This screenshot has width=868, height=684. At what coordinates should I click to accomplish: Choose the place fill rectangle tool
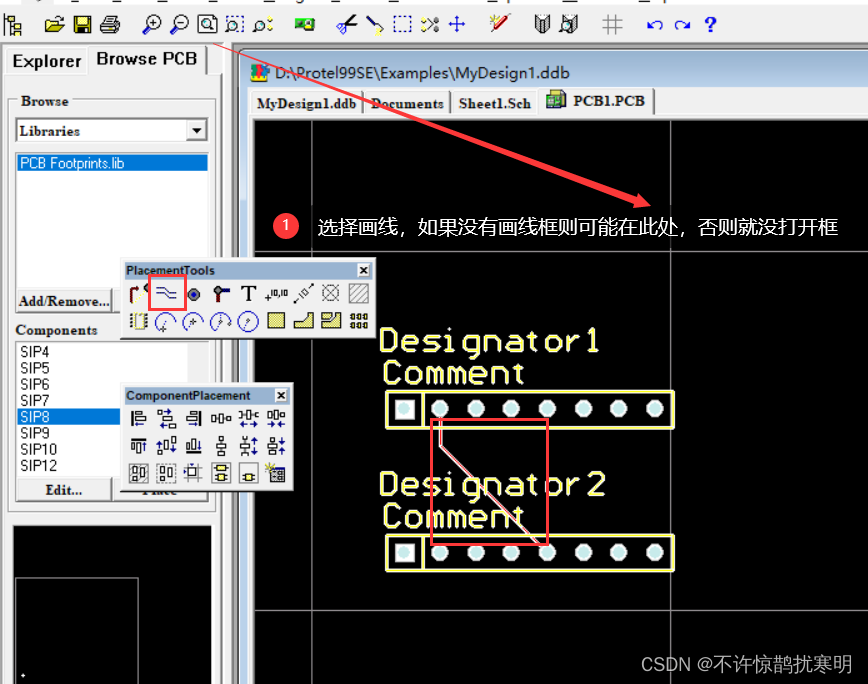coord(276,320)
